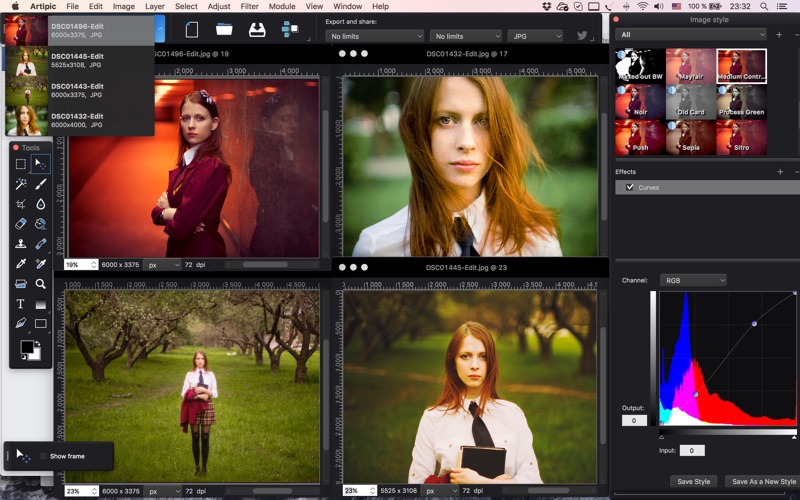The height and width of the screenshot is (500, 800).
Task: Open units px dropdown in DSC01496 window
Action: 162,265
